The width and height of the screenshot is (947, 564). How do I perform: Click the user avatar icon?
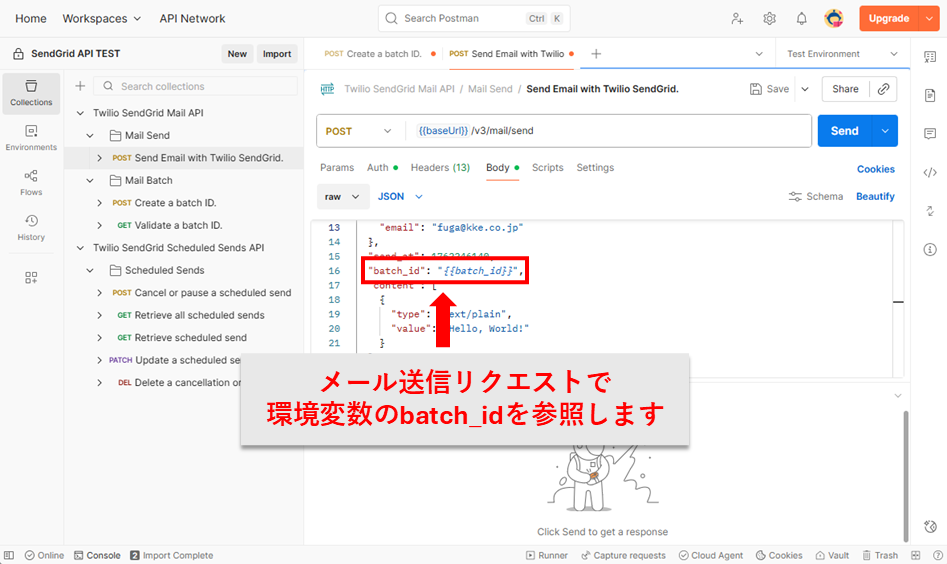click(834, 19)
